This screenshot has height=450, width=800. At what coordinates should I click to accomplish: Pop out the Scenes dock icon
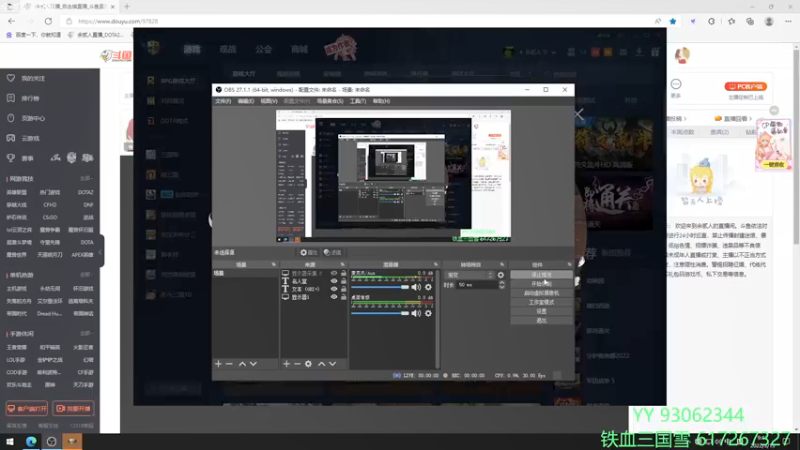pyautogui.click(x=274, y=265)
